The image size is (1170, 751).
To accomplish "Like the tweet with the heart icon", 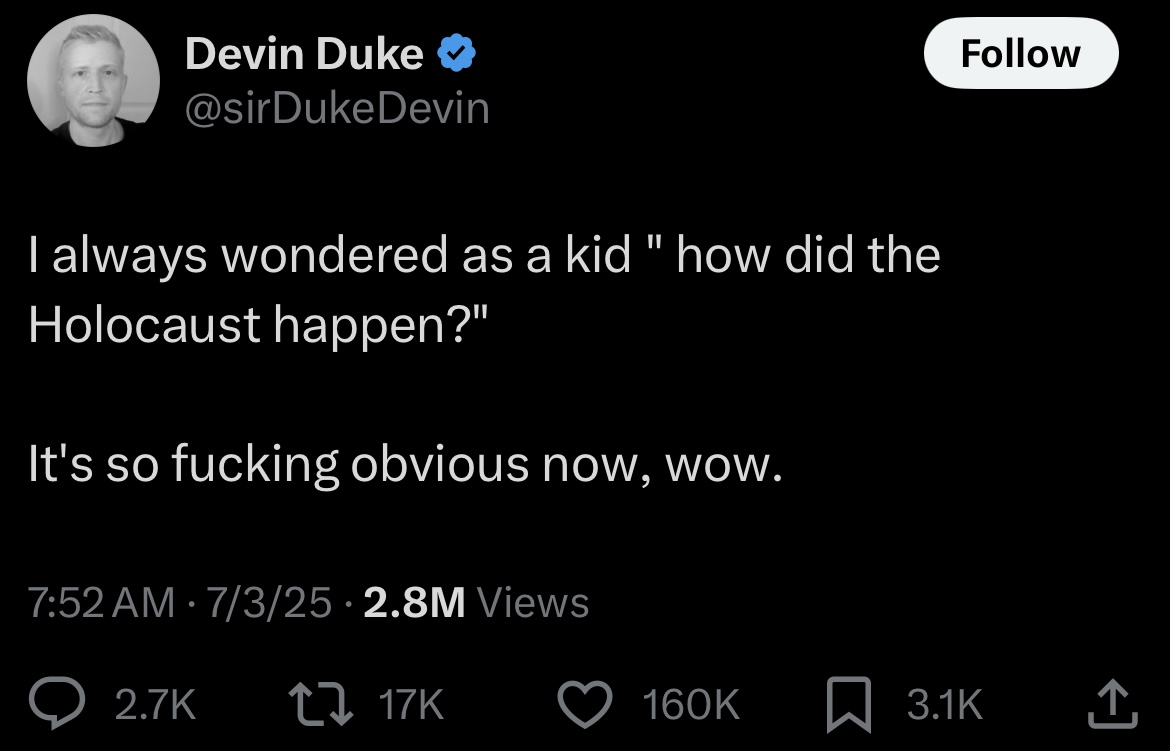I will pos(585,704).
